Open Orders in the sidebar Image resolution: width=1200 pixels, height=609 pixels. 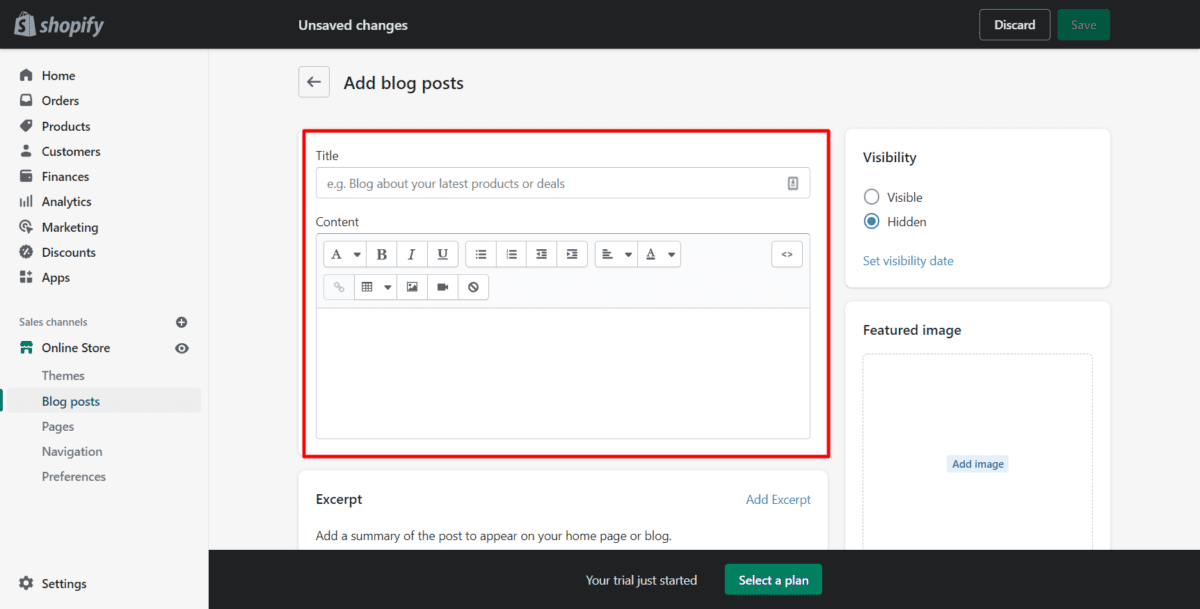(x=60, y=100)
